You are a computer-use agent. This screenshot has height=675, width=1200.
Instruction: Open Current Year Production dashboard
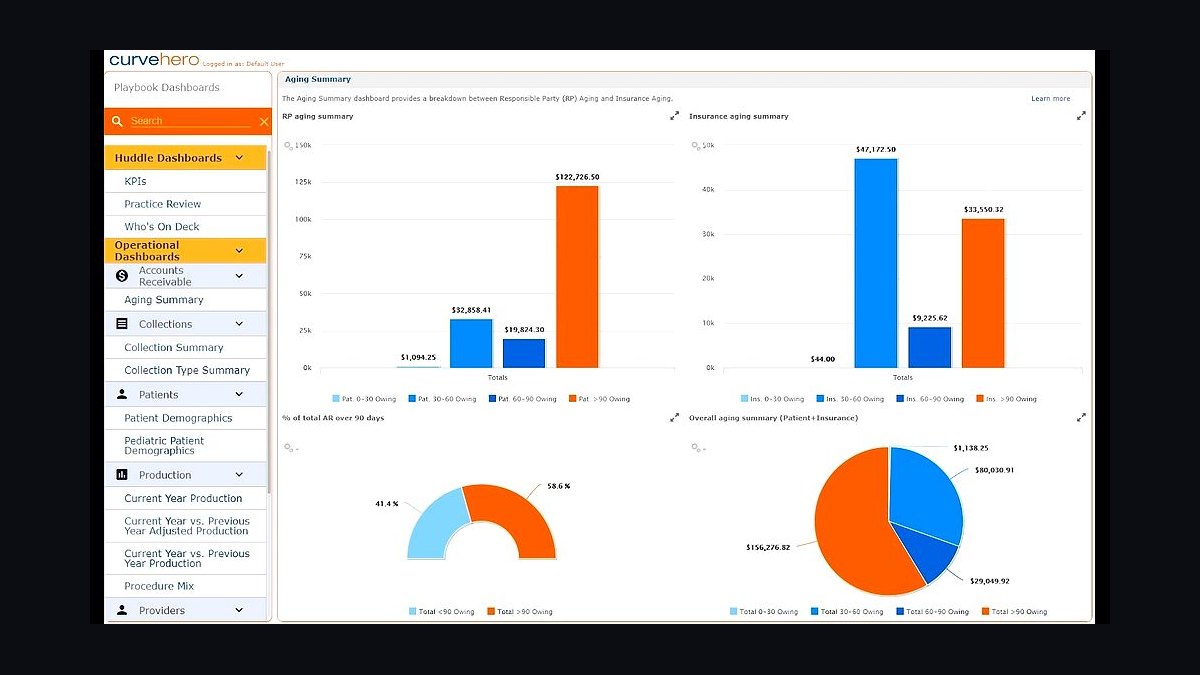click(x=186, y=498)
